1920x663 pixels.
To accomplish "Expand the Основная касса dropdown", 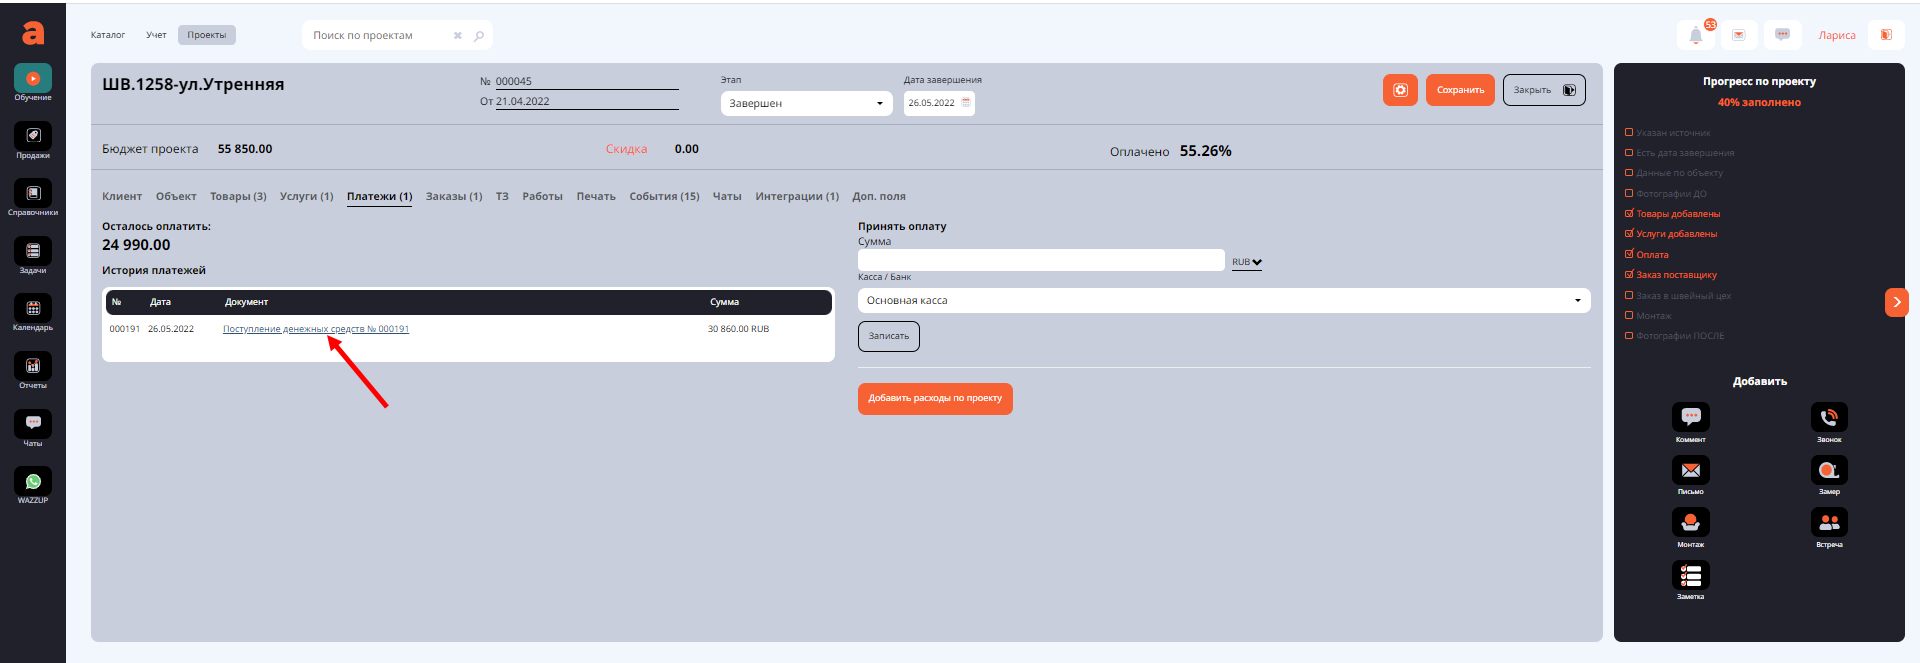I will 1223,300.
